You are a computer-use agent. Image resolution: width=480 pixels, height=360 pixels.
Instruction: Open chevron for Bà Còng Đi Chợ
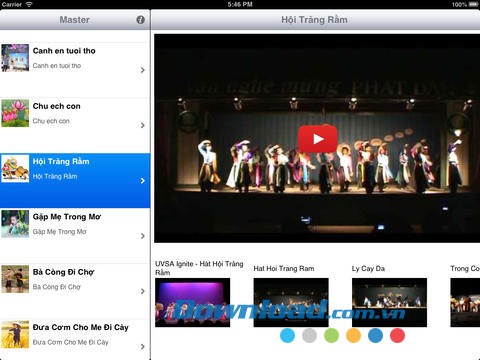point(143,291)
